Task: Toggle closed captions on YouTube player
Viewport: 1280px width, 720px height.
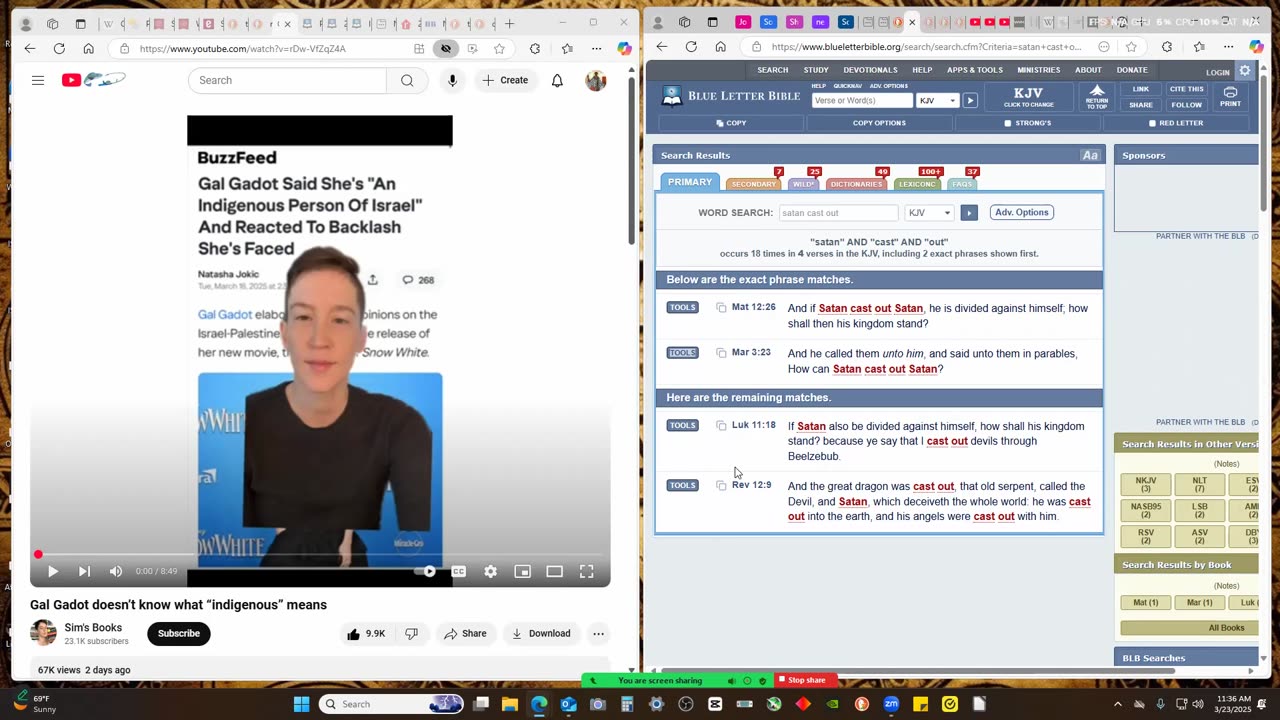Action: tap(458, 571)
